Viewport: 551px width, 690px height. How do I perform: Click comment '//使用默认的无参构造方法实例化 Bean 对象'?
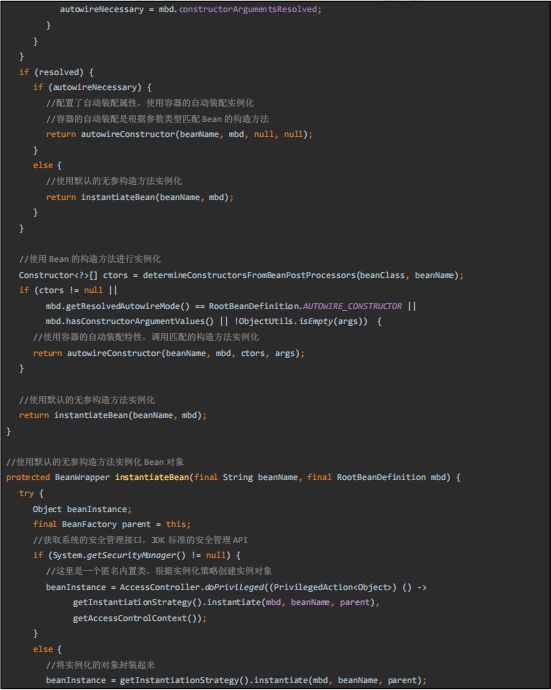coord(95,462)
